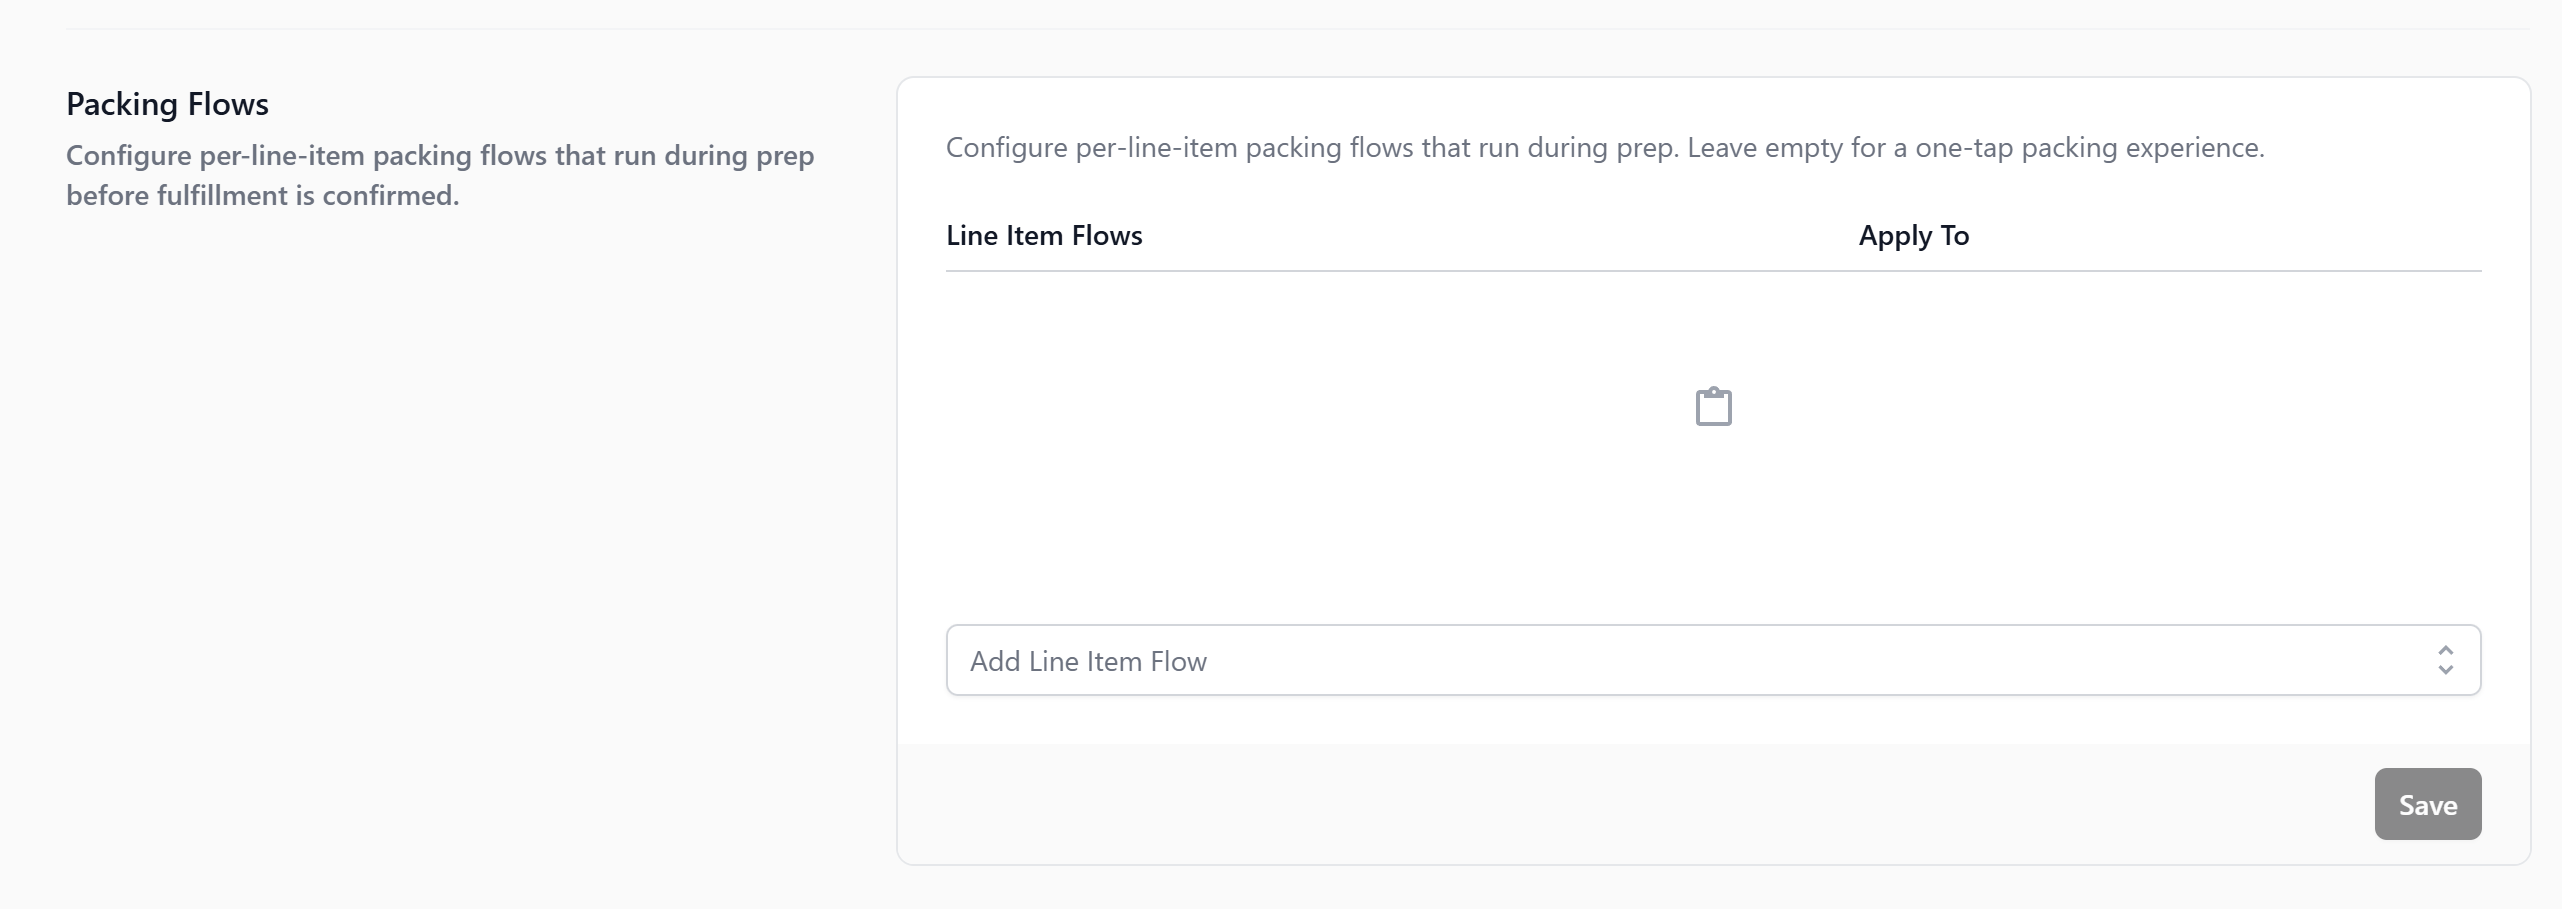This screenshot has width=2562, height=909.
Task: Click the Apply To column header
Action: coord(1913,236)
